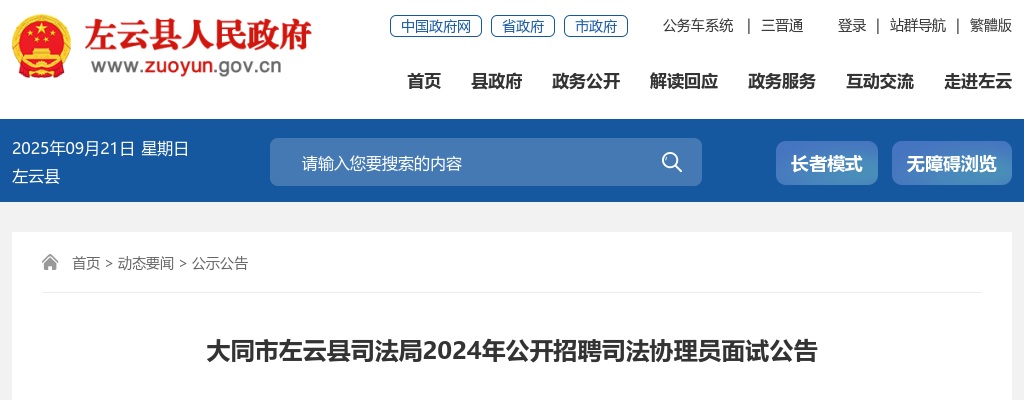Click the home icon in breadcrumb
Screen dimensions: 1024x400
pyautogui.click(x=50, y=262)
